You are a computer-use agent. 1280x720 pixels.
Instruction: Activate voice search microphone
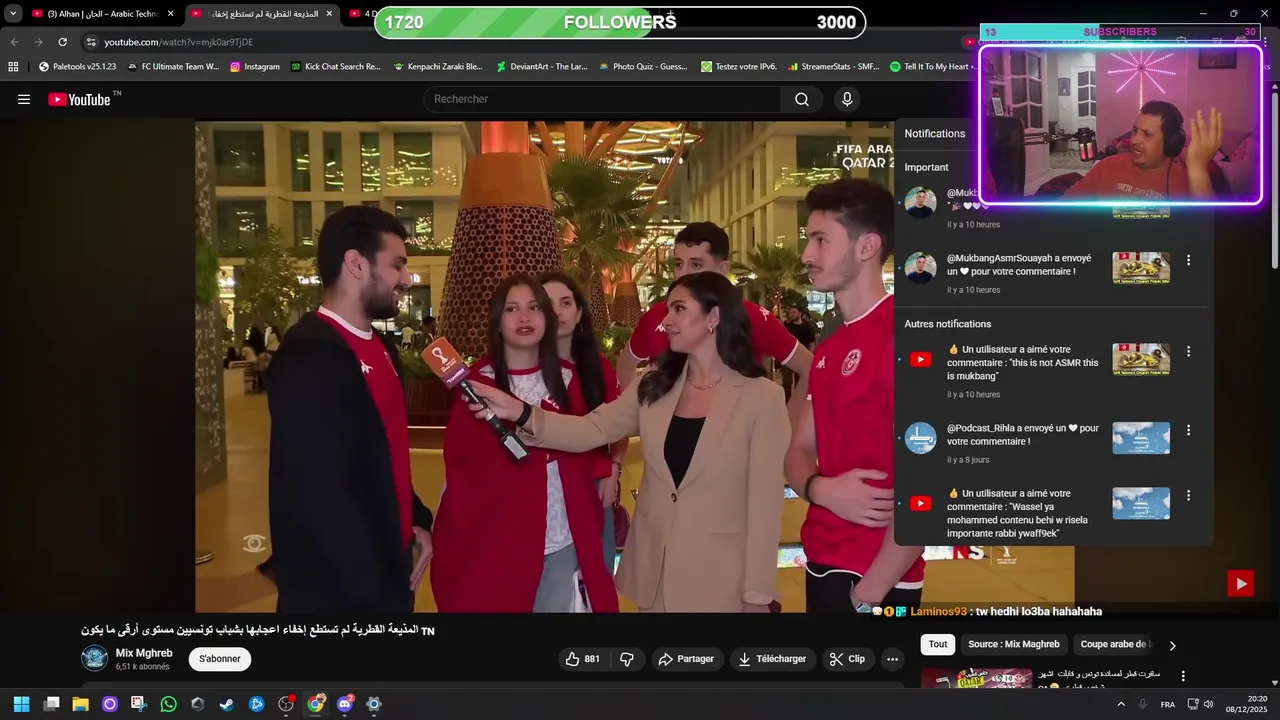[x=847, y=99]
